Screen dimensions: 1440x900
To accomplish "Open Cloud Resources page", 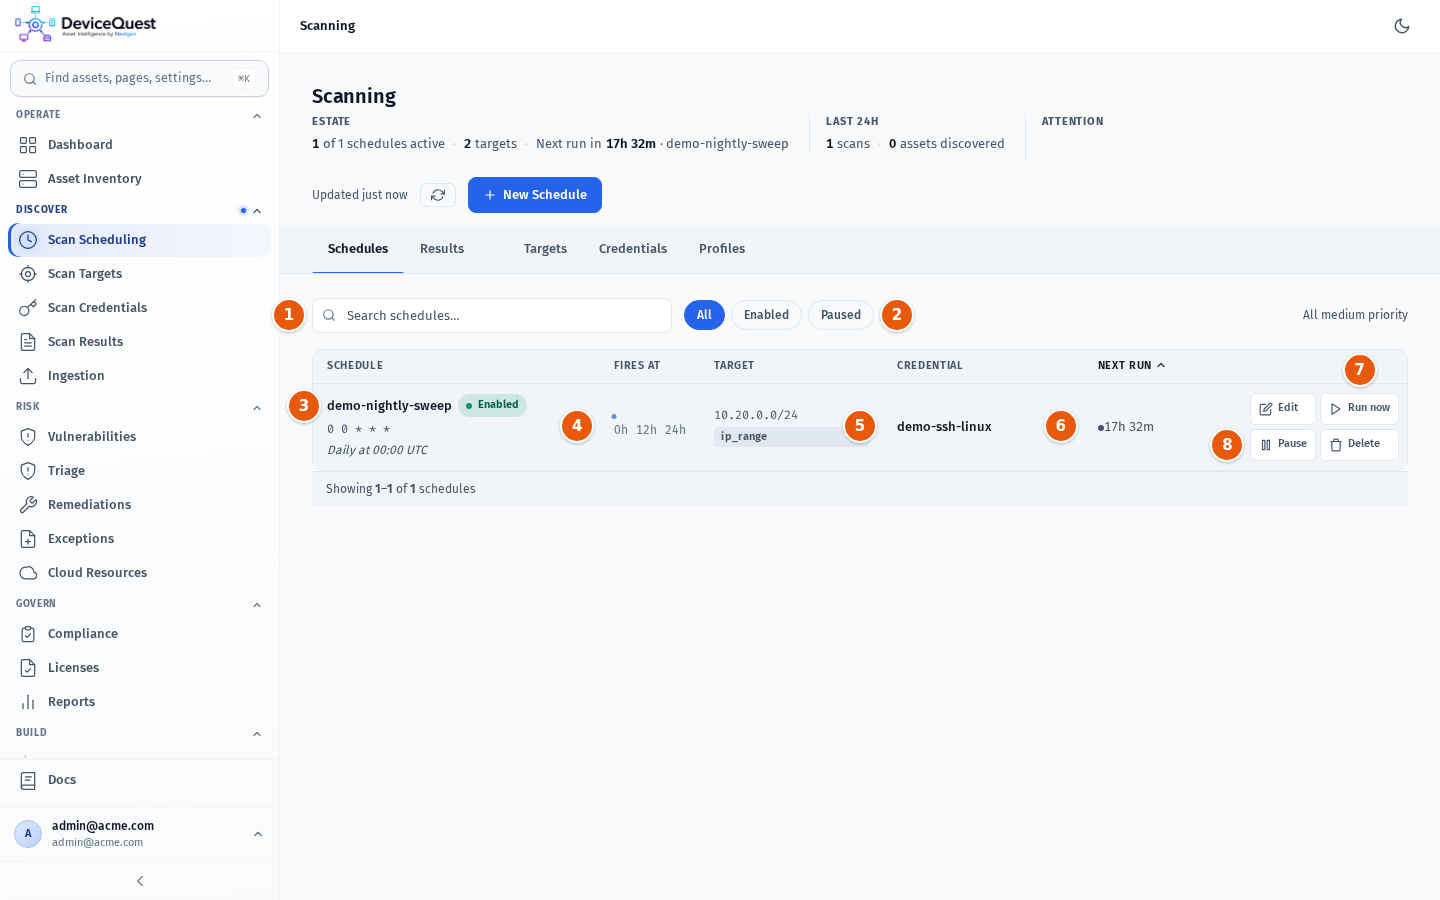I will click(140, 573).
